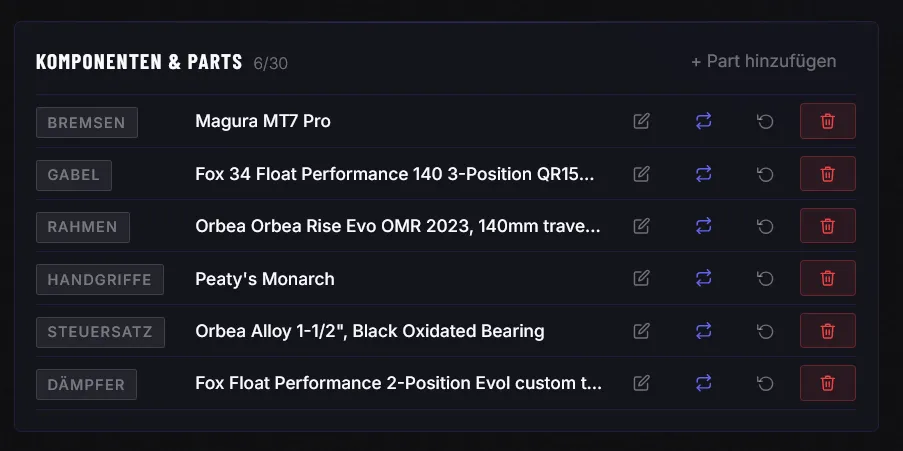
Task: Swap the Peaty's Monarch grips part
Action: (704, 278)
